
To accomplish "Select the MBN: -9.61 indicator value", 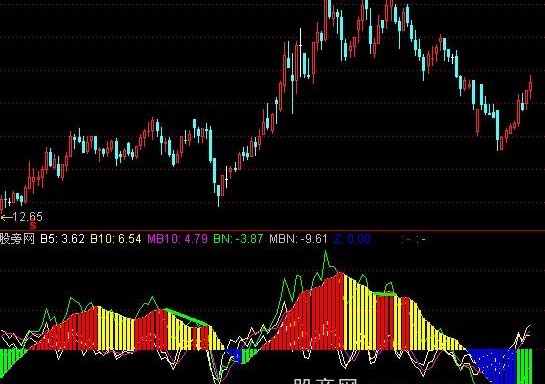I will click(x=298, y=239).
